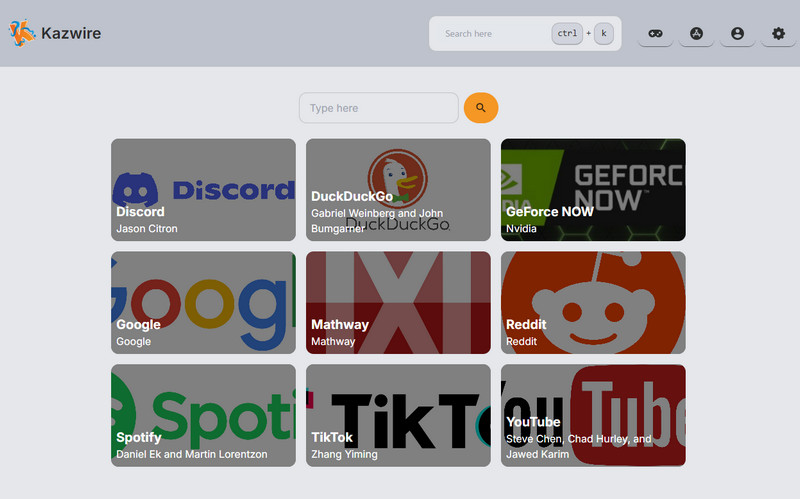Open the Spotify card
The image size is (800, 499).
204,415
